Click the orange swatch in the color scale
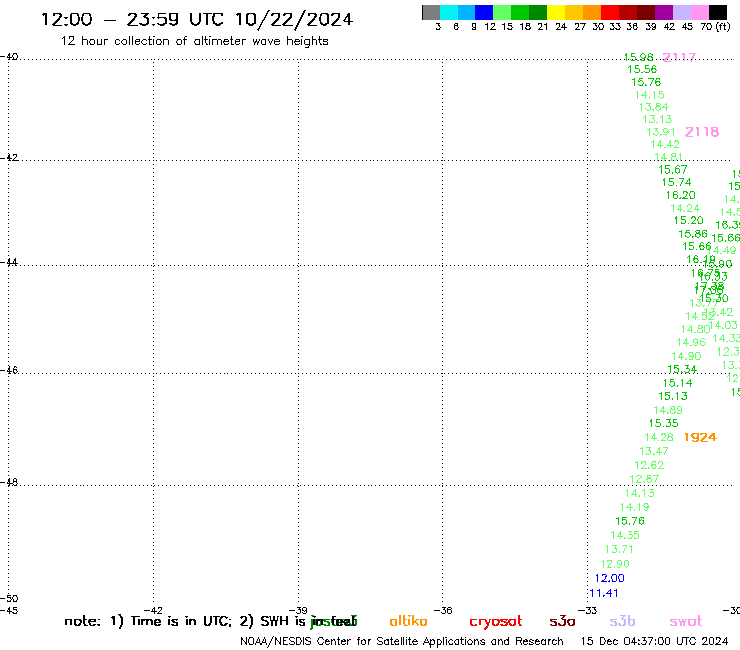The width and height of the screenshot is (740, 650). pyautogui.click(x=592, y=12)
